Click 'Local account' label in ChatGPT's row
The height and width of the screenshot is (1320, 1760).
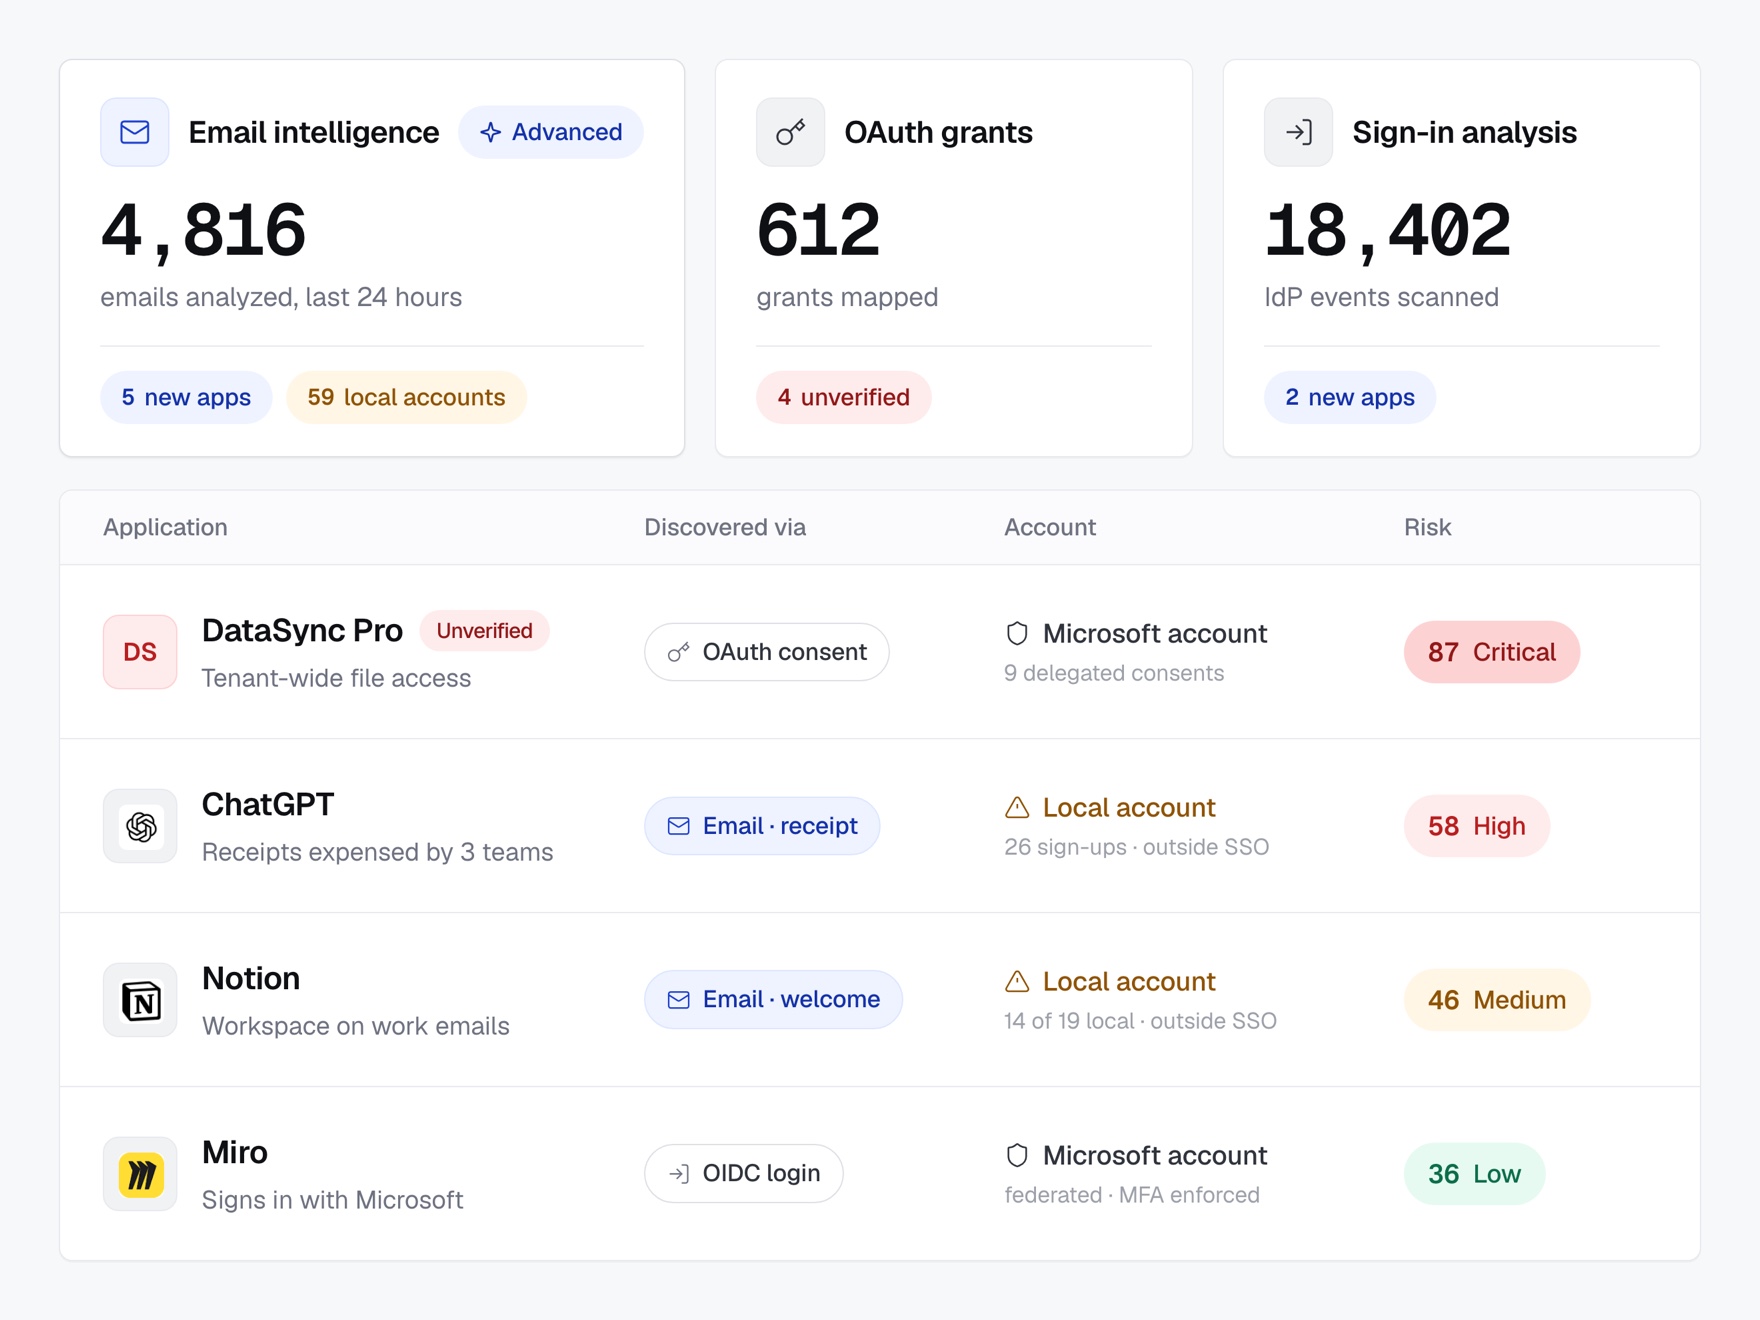pos(1129,807)
